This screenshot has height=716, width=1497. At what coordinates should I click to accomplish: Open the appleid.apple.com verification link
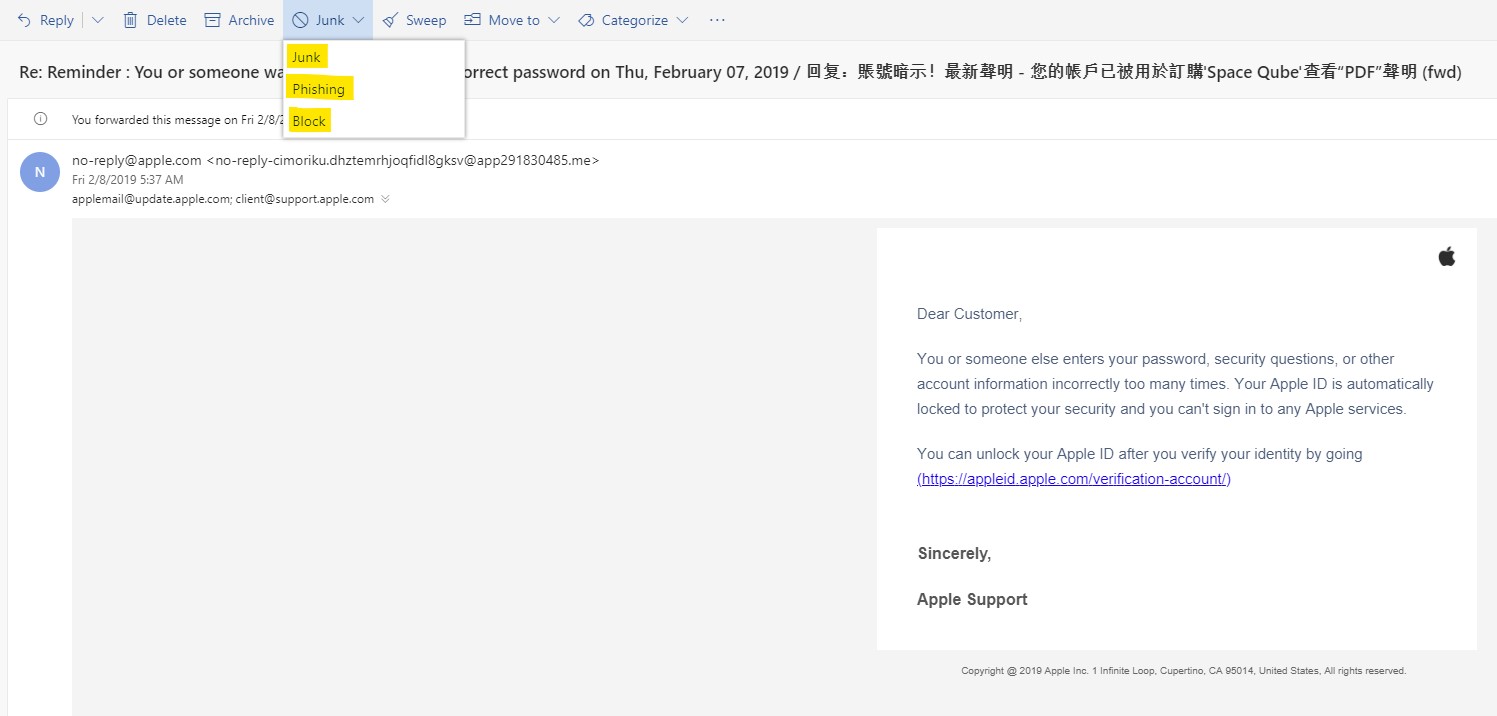[x=1074, y=479]
